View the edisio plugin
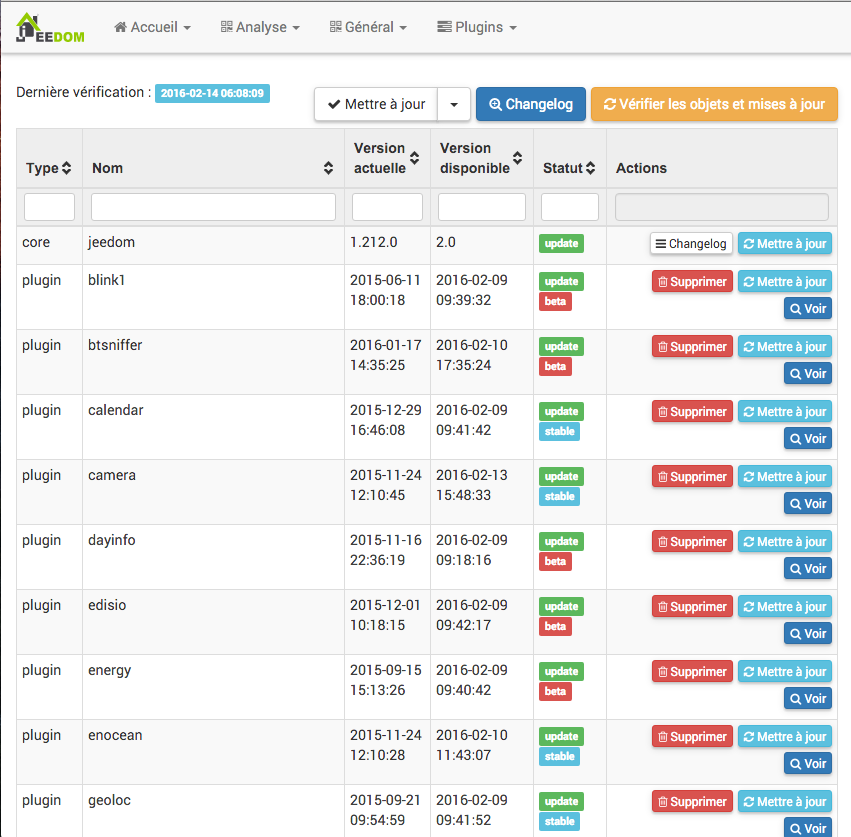The image size is (851, 837). (808, 633)
